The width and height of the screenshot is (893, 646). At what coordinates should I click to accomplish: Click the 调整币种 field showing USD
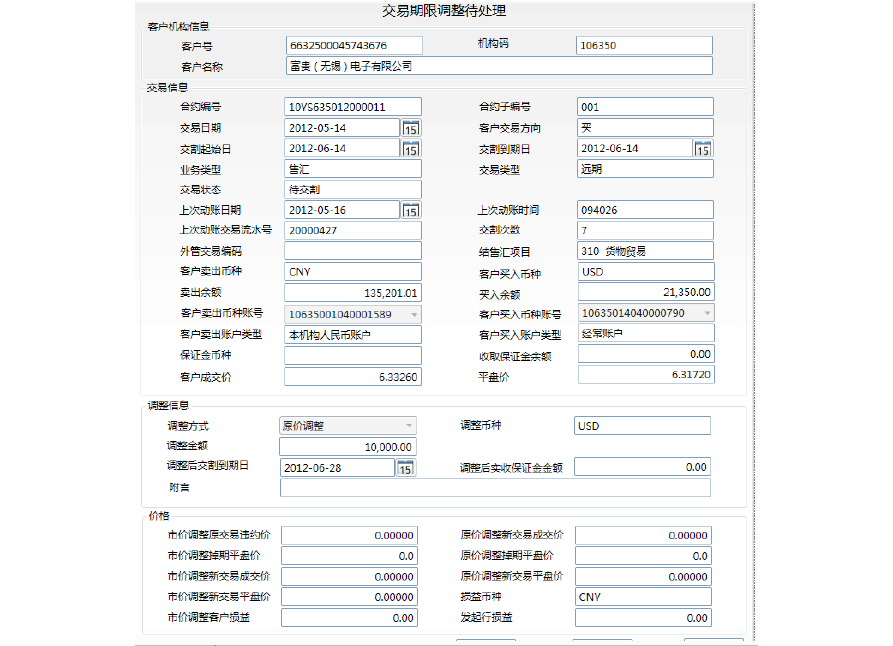pos(642,426)
